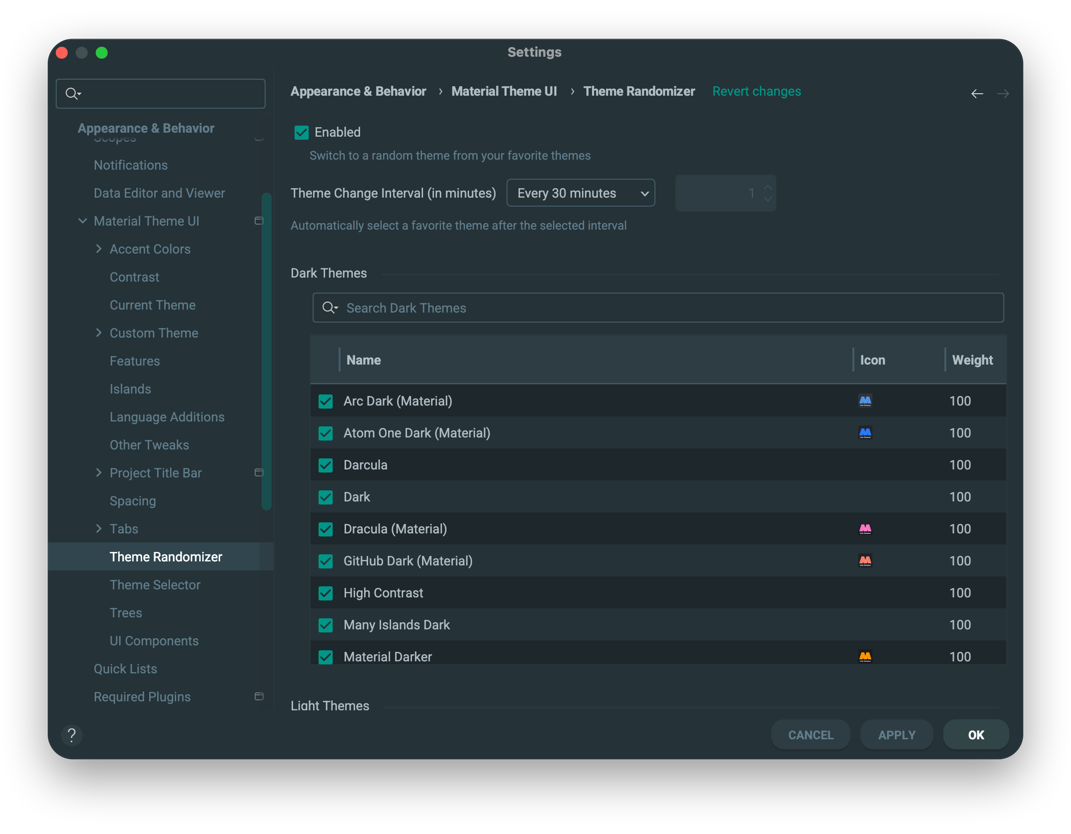1071x834 pixels.
Task: Open the help question mark icon
Action: point(70,735)
